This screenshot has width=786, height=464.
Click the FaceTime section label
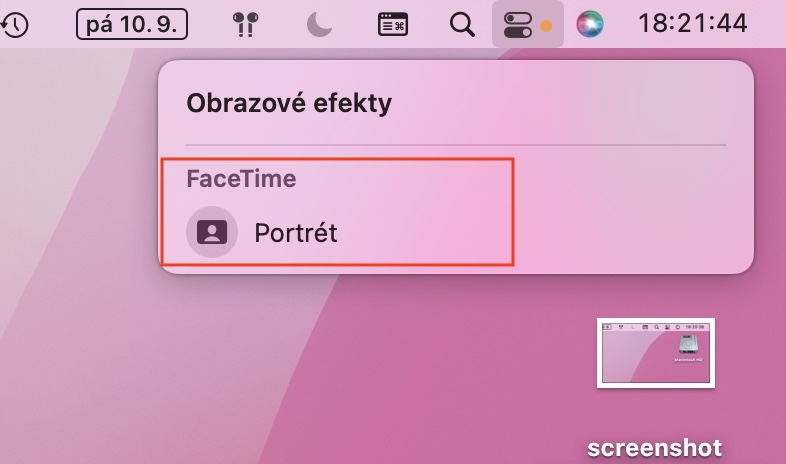241,179
